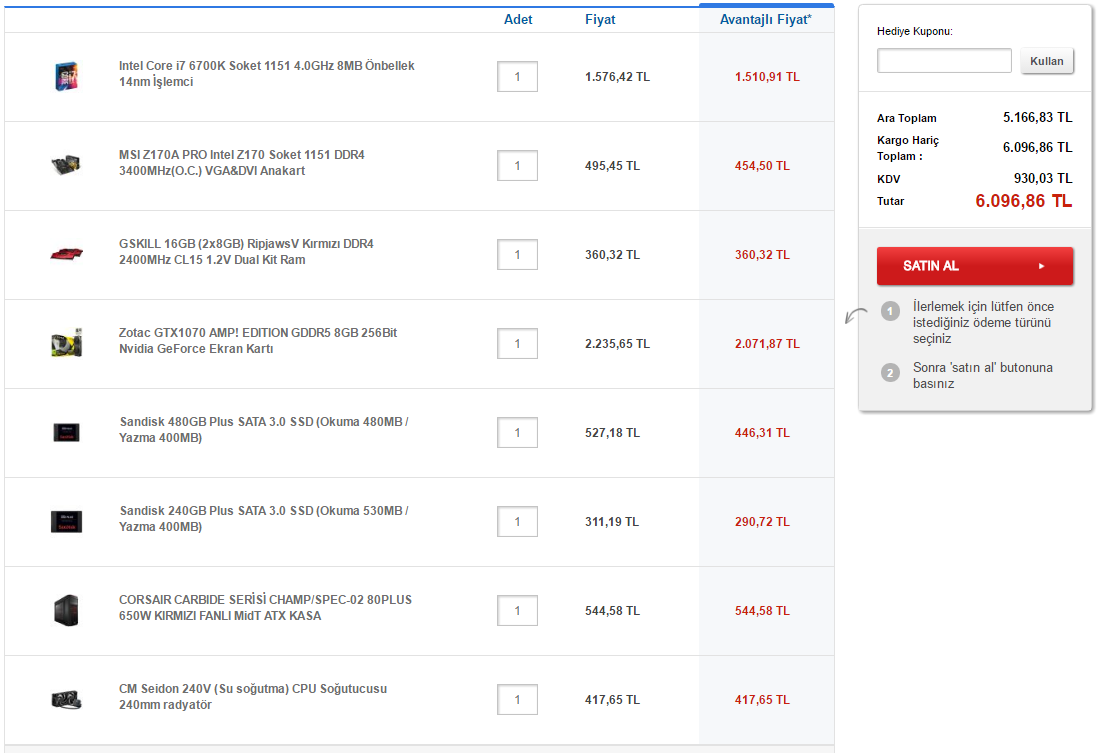Viewport: 1099px width, 753px height.
Task: Click the CM Seidon 240V cooler image
Action: [66, 699]
